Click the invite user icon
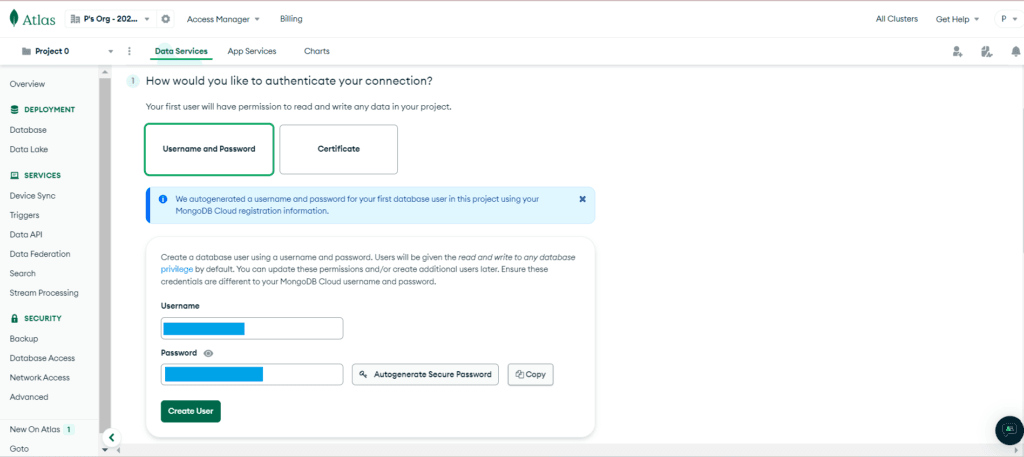The width and height of the screenshot is (1024, 457). pos(957,51)
